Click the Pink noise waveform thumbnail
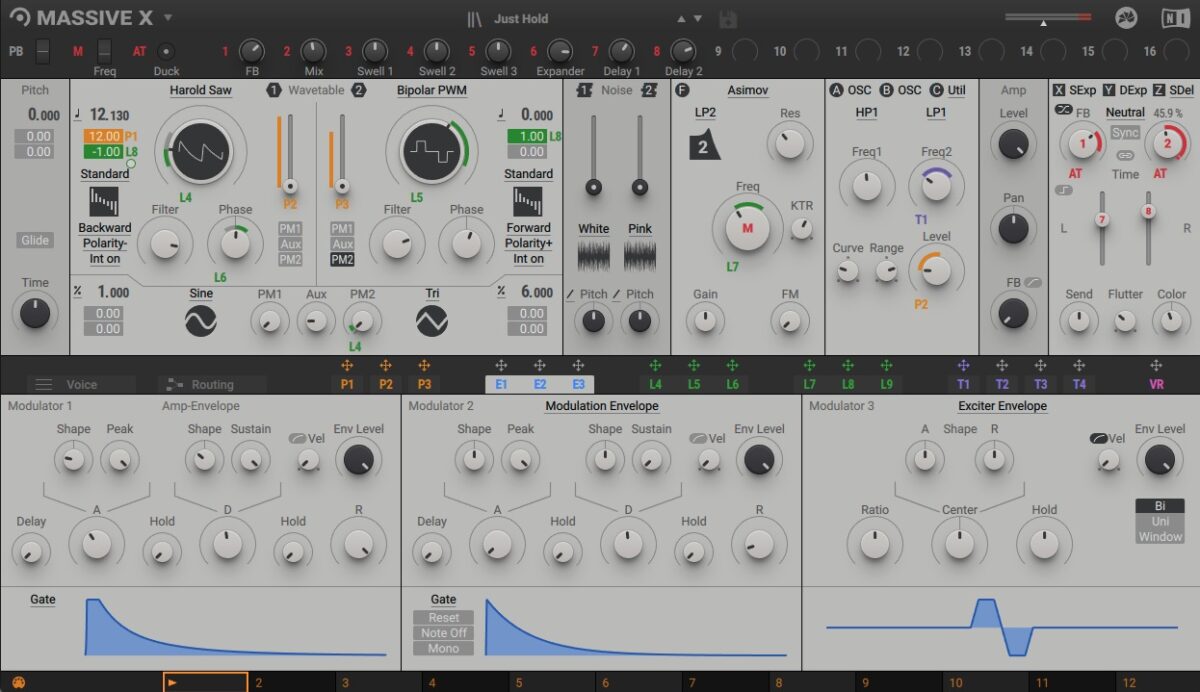Screen dimensions: 1200x692 [x=640, y=256]
